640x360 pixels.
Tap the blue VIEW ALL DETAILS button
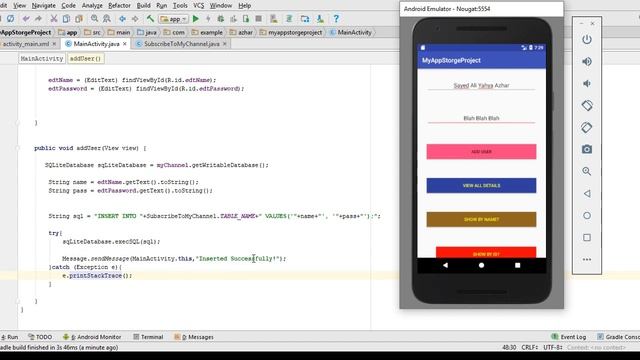[481, 185]
